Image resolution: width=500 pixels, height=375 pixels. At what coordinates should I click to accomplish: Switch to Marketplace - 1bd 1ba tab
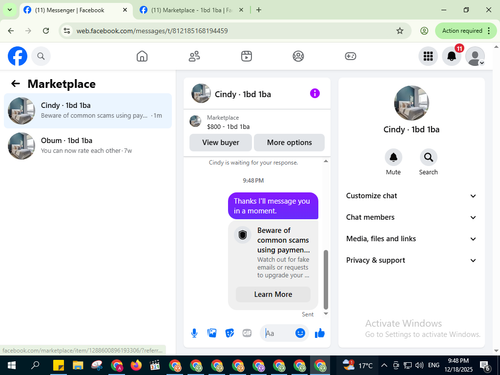point(191,10)
